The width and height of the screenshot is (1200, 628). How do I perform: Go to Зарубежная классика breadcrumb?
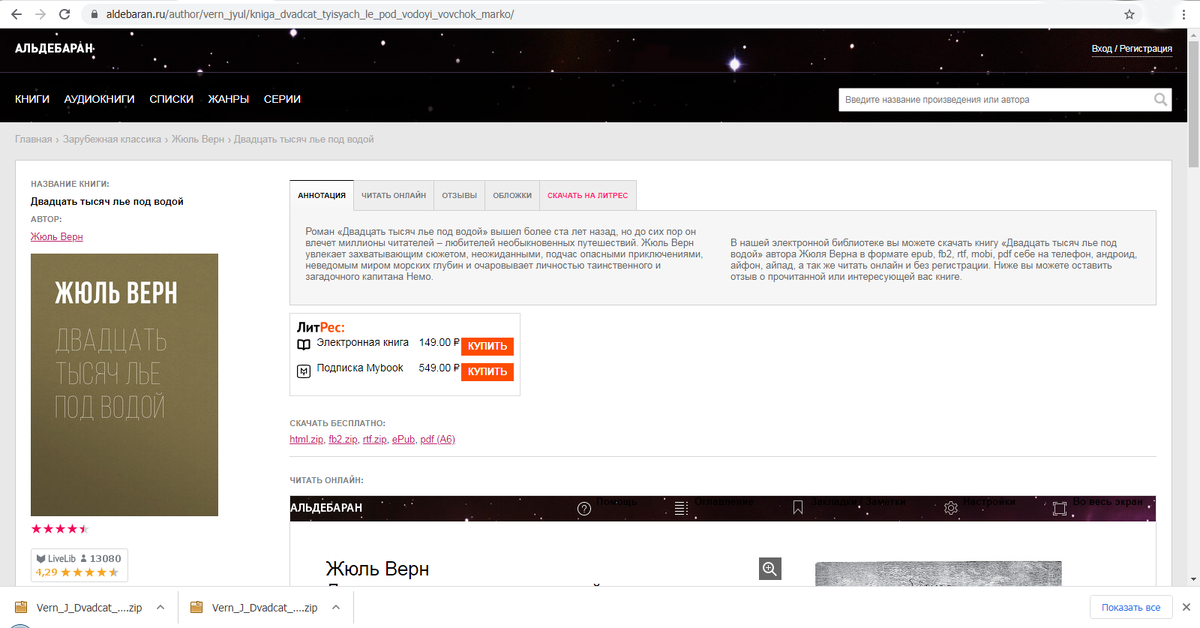pyautogui.click(x=112, y=139)
